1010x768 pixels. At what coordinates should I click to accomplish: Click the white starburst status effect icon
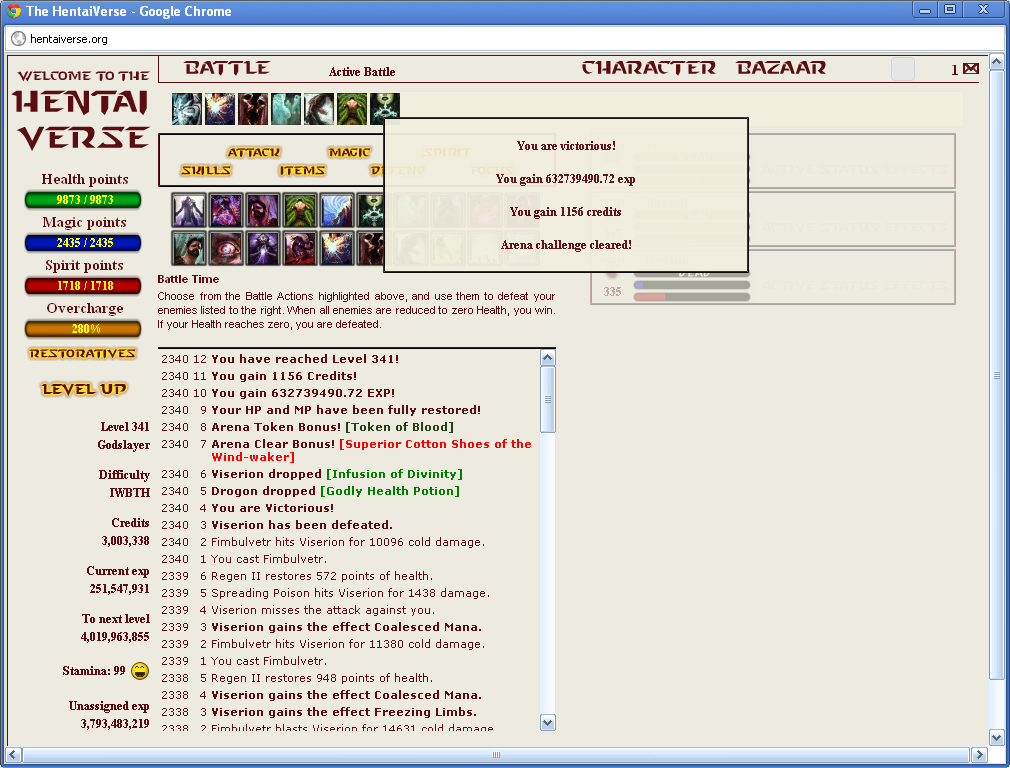220,109
